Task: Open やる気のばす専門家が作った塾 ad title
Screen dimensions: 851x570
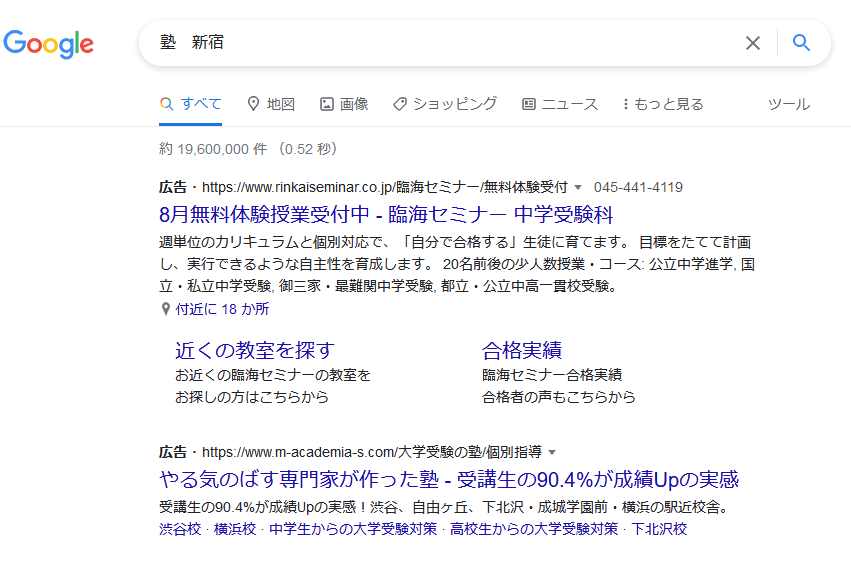Action: (448, 479)
